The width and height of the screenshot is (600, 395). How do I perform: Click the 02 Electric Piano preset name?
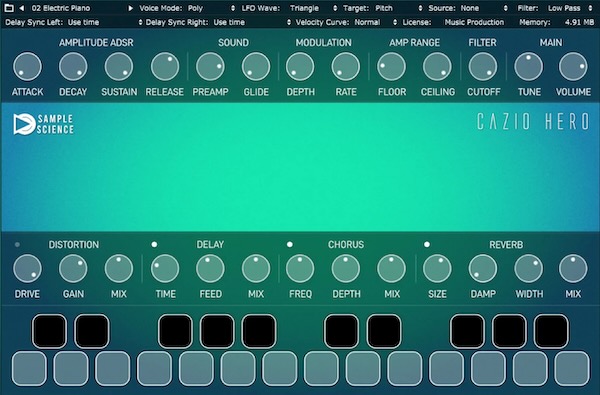click(61, 8)
